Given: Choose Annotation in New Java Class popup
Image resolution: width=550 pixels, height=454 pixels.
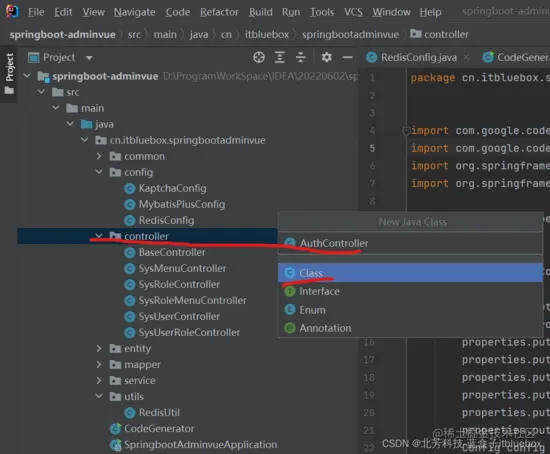Looking at the screenshot, I should point(410,328).
